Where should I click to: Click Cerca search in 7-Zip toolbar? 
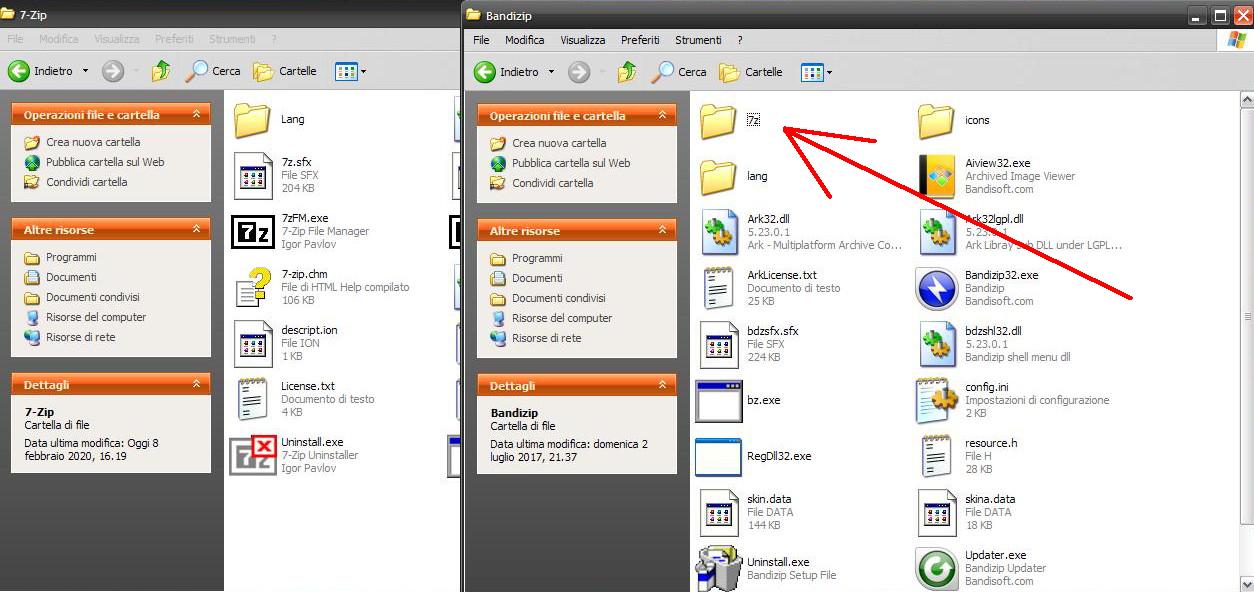pos(213,71)
